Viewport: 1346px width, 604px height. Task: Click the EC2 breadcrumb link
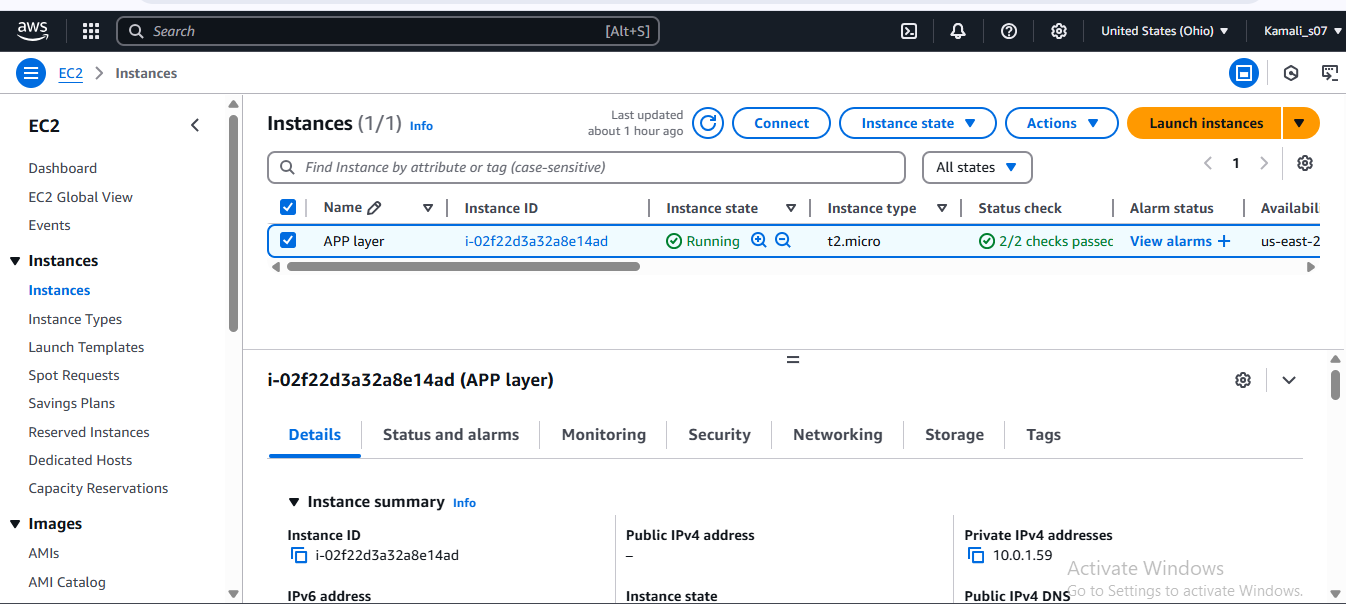pyautogui.click(x=70, y=73)
